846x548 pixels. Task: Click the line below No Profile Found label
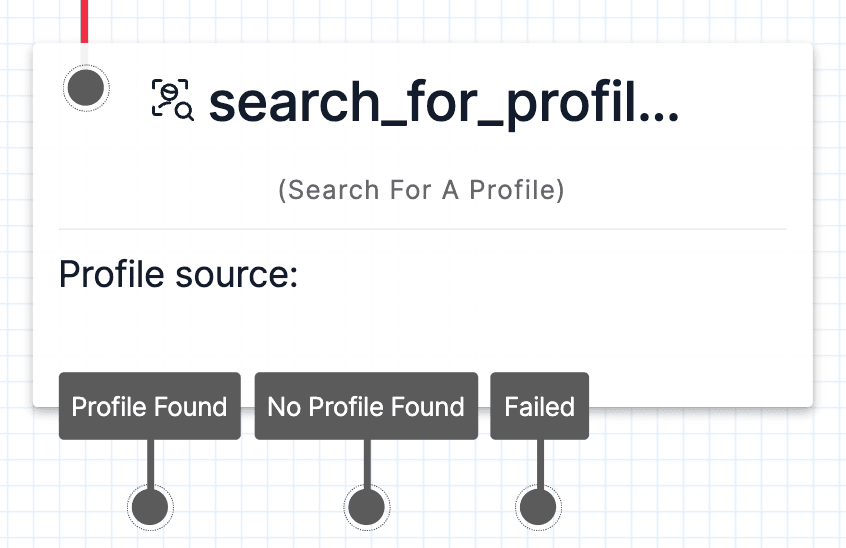(x=366, y=462)
